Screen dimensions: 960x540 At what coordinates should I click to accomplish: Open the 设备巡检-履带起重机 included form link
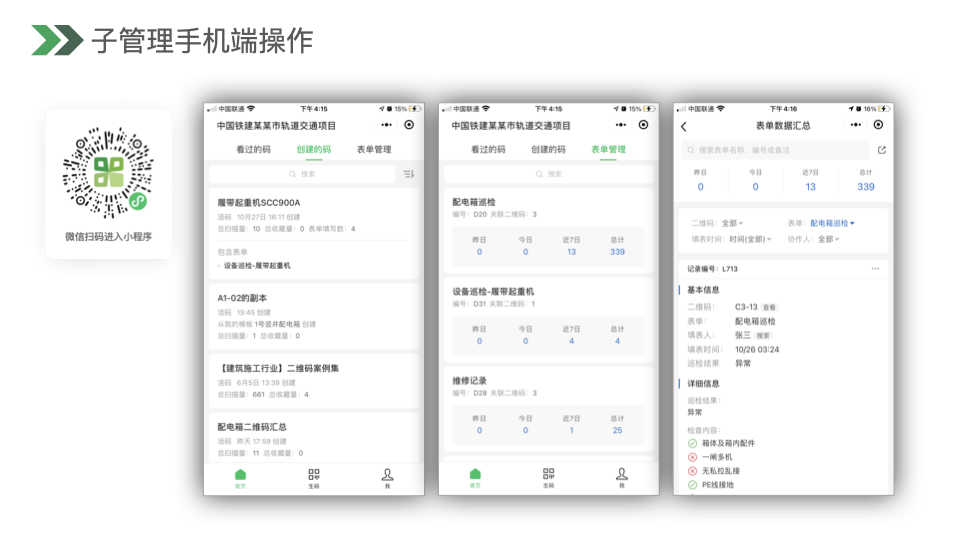[257, 266]
